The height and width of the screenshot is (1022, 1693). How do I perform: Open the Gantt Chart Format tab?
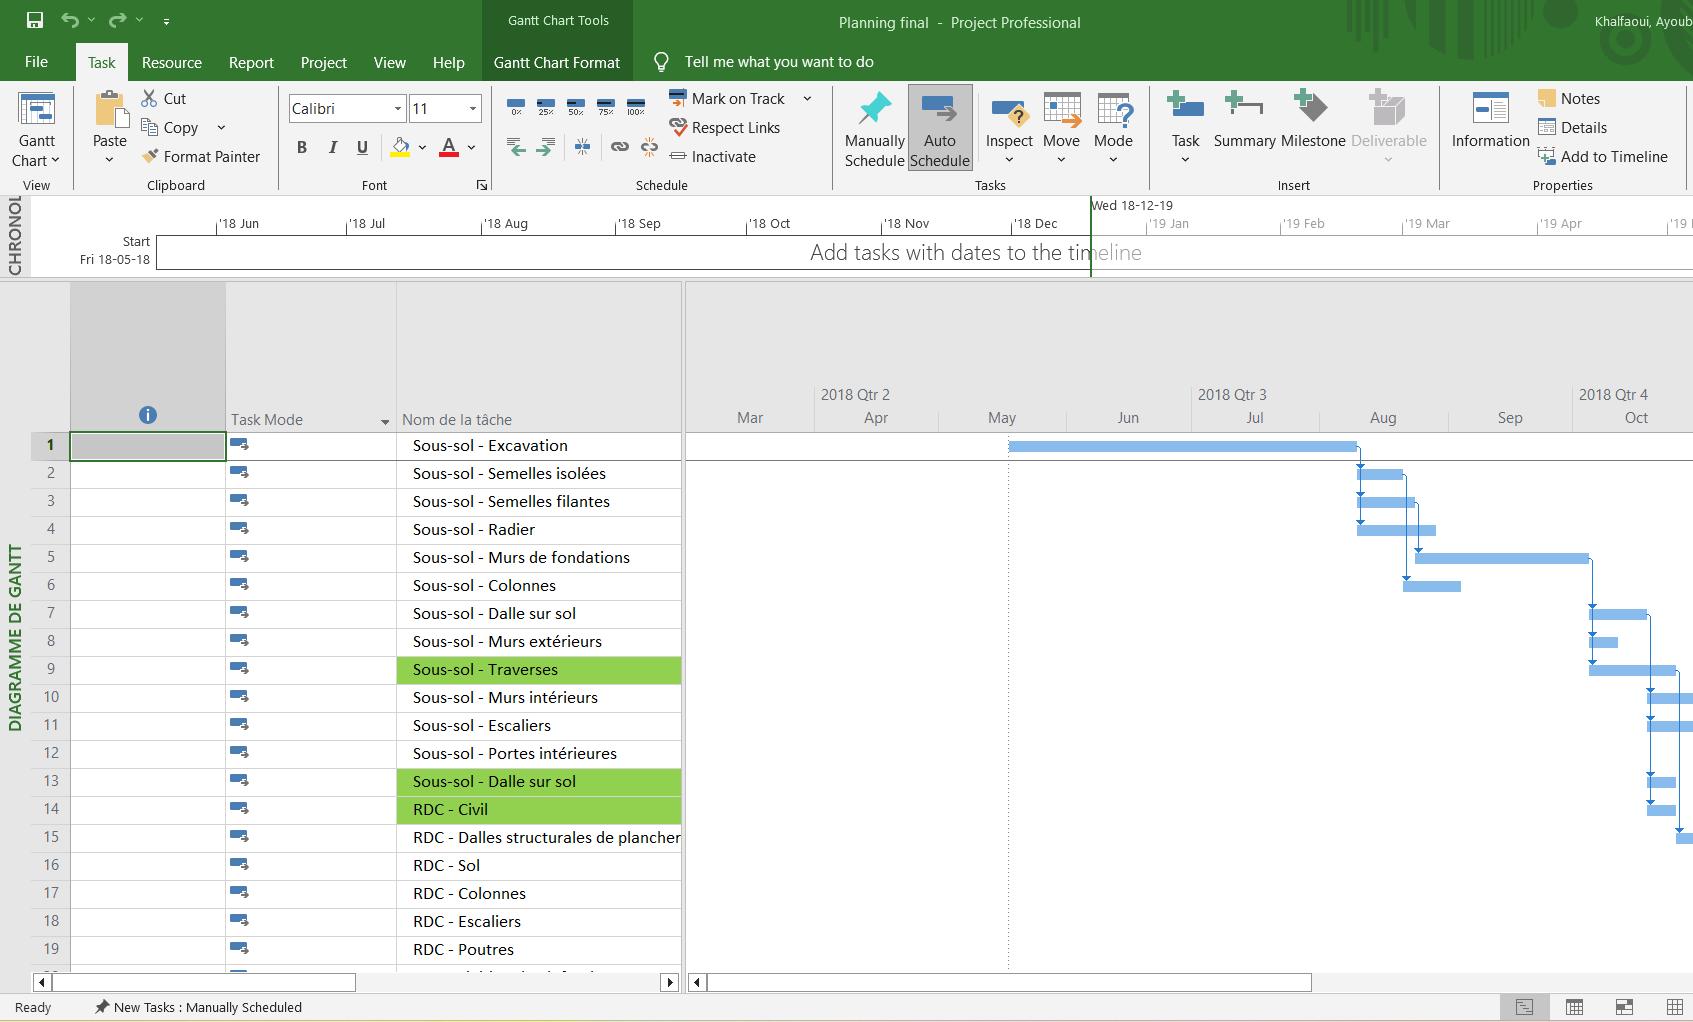point(557,62)
